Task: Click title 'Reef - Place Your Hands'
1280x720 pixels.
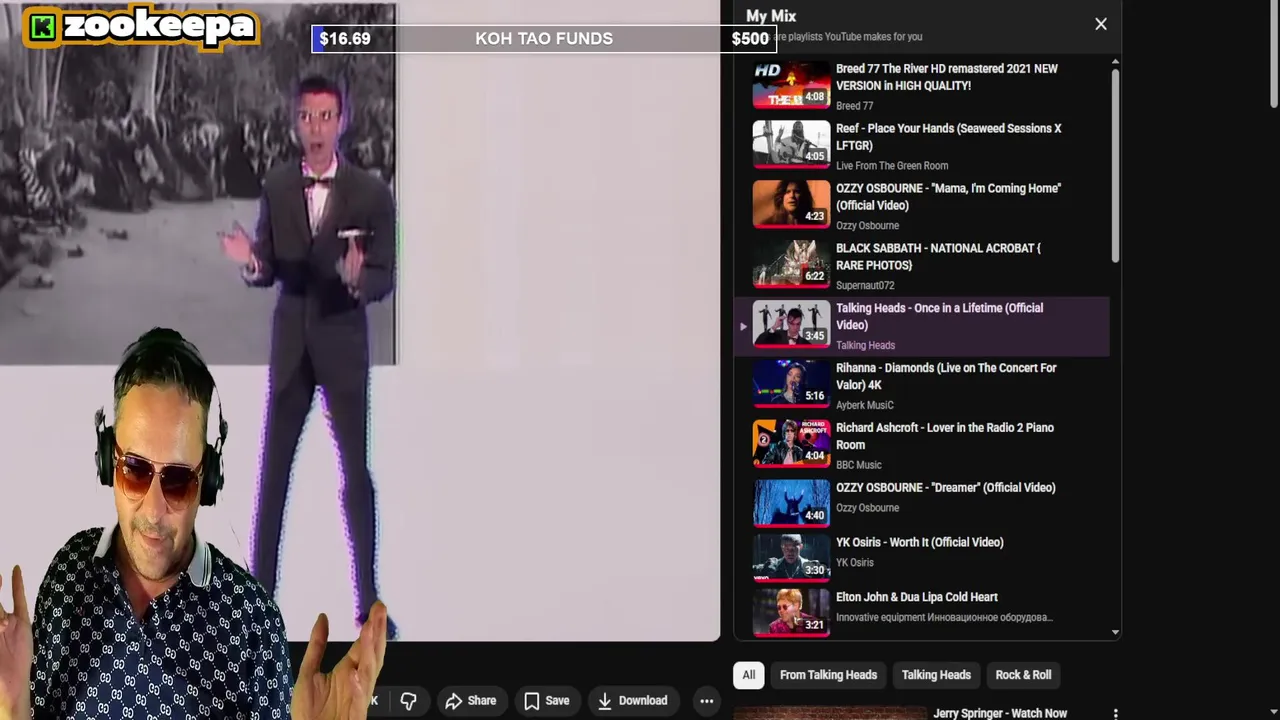Action: [x=948, y=137]
